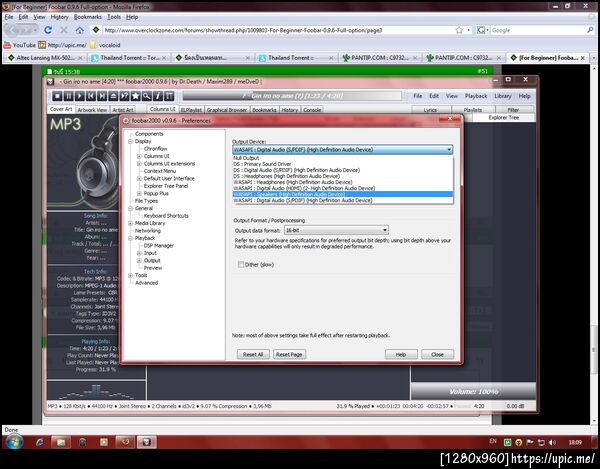Expand the Columns UI extensions node
600x469 pixels.
(139, 163)
